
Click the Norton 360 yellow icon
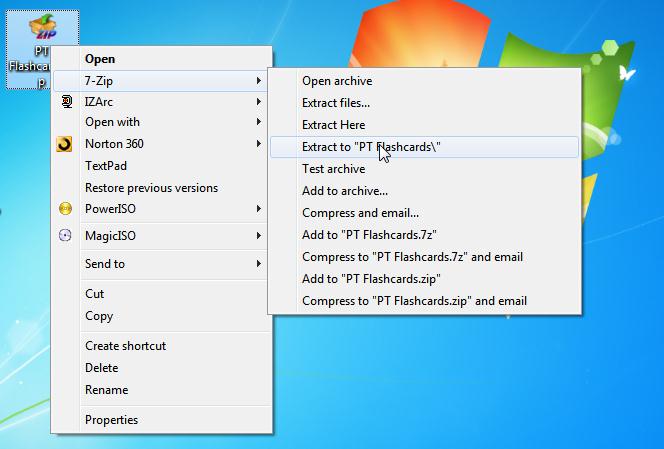point(64,144)
